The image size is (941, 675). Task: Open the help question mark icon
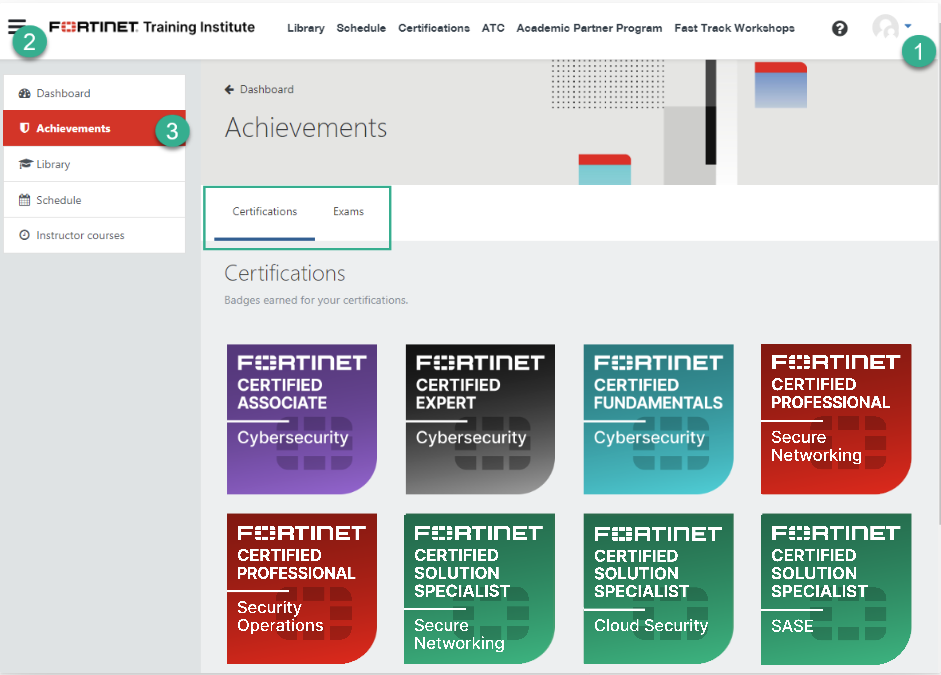[840, 28]
